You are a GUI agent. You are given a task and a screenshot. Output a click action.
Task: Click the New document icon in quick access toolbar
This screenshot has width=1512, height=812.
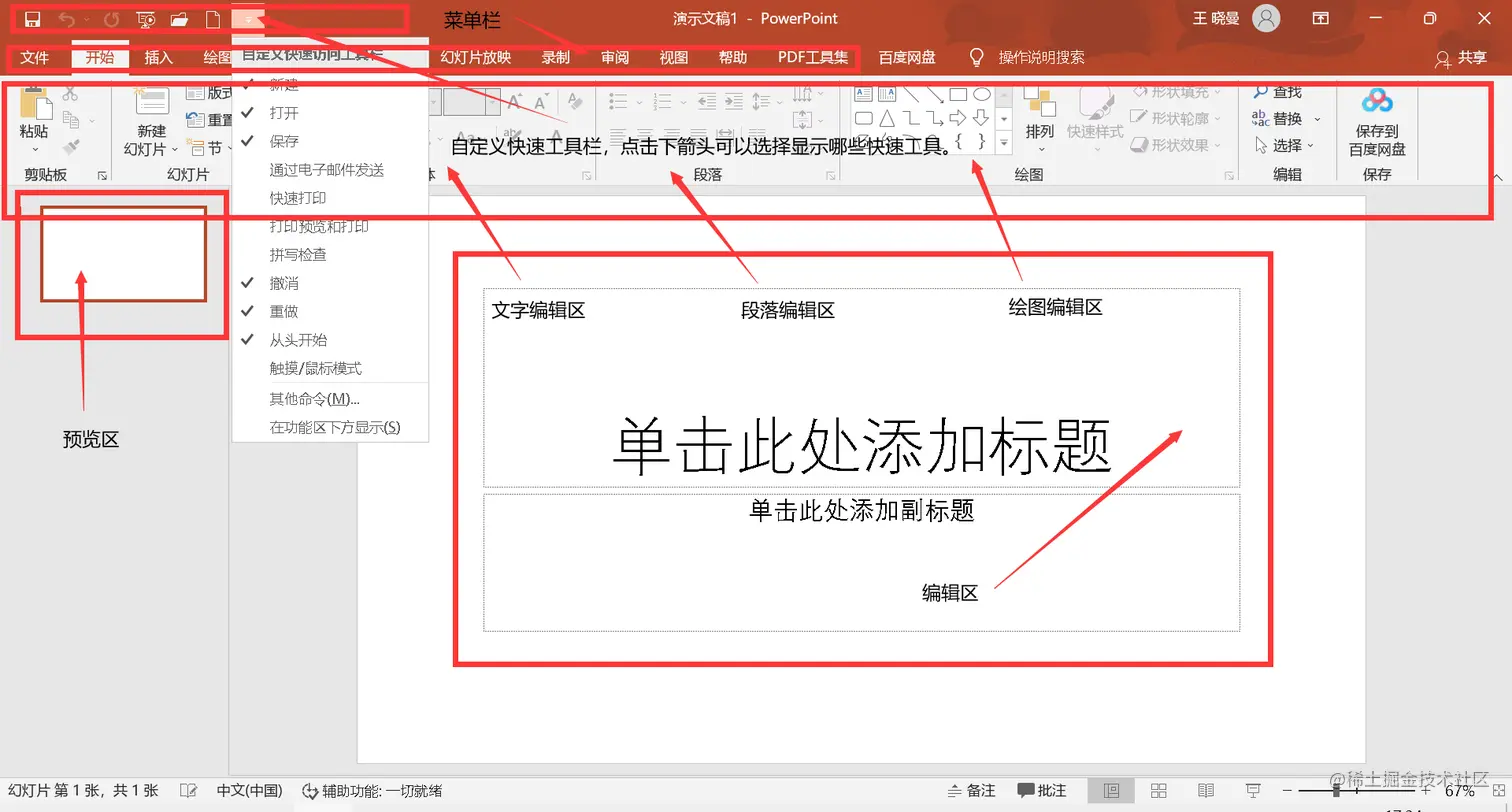212,19
